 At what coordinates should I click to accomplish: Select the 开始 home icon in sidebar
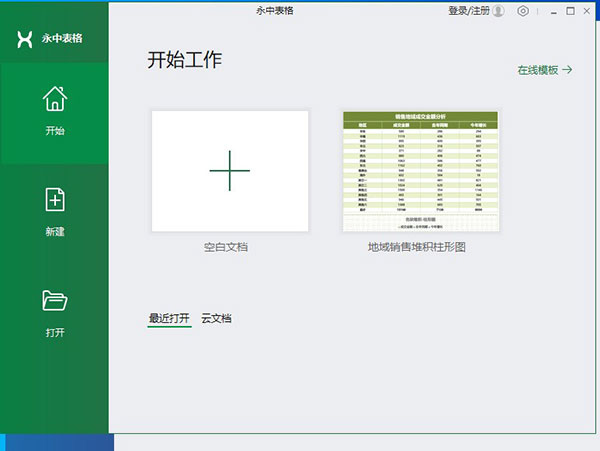click(54, 99)
